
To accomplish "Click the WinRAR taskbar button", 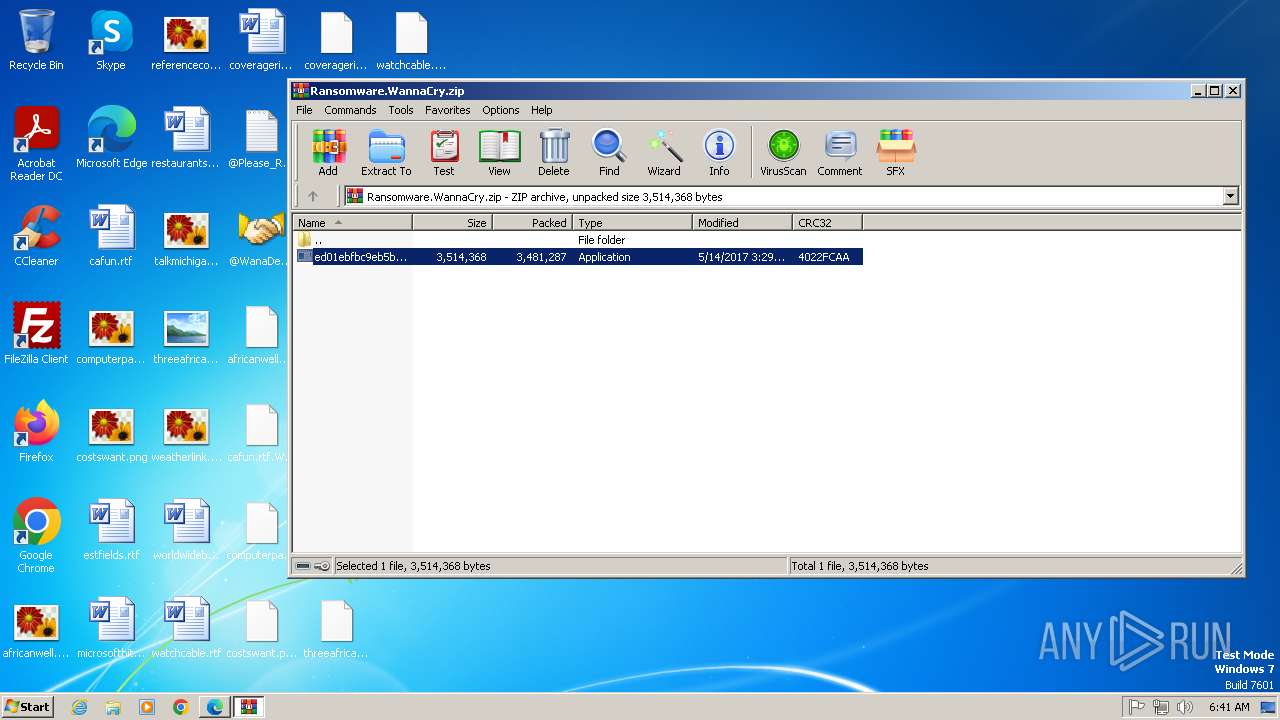I will click(x=248, y=707).
